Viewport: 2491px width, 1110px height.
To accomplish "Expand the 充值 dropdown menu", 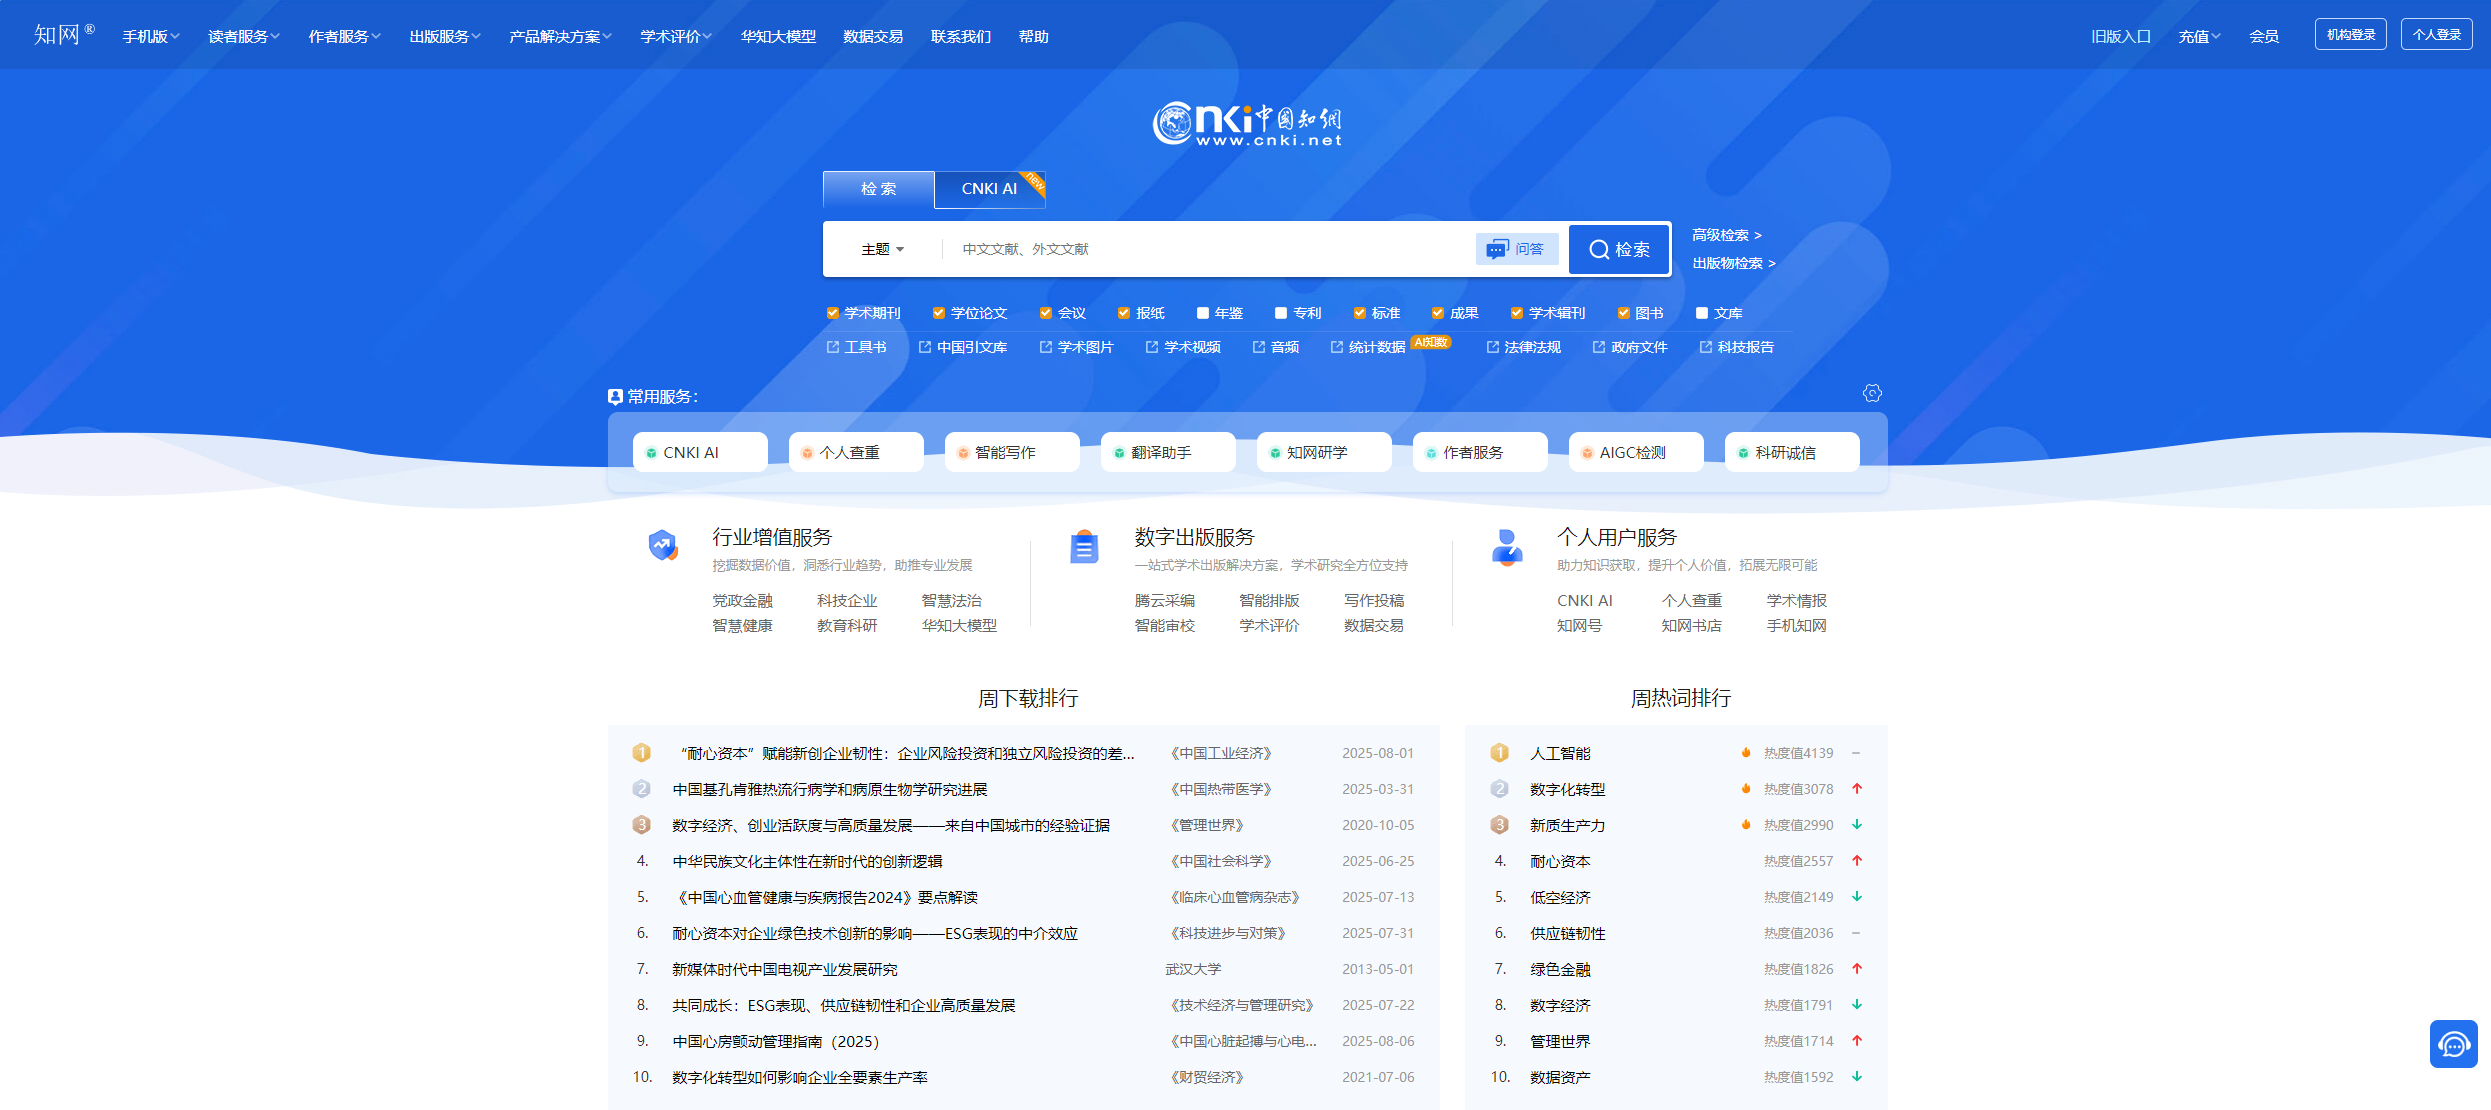I will 2197,35.
